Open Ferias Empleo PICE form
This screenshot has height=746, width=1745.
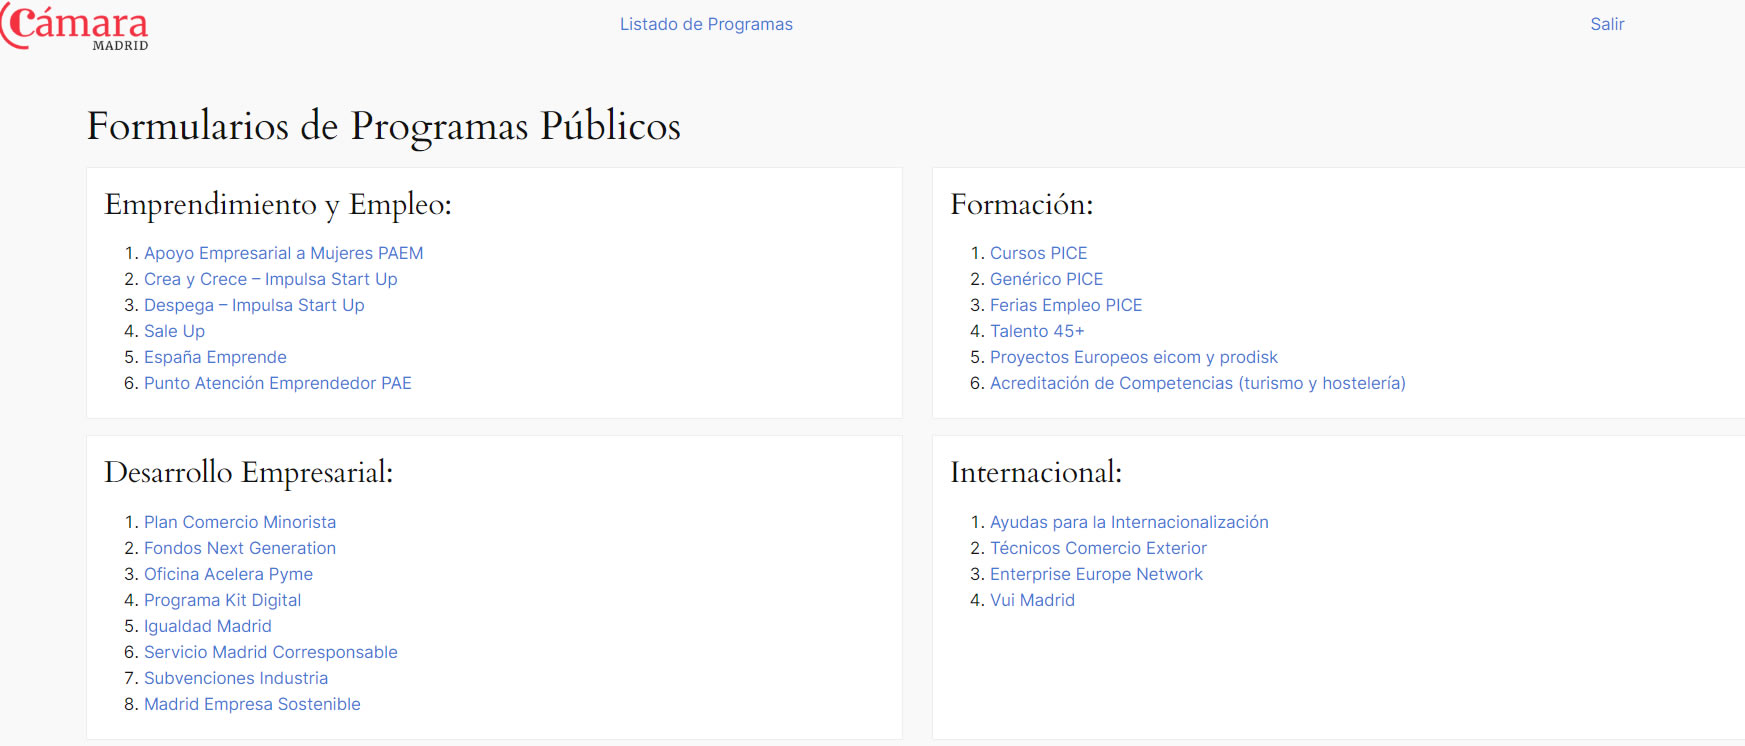[x=1066, y=305]
